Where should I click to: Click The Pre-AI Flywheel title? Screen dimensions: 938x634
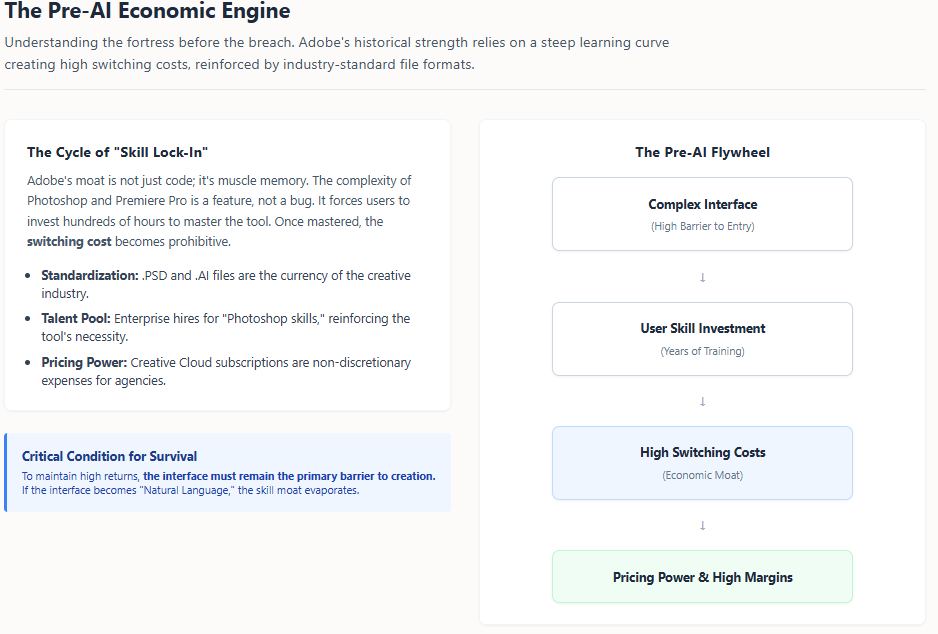[702, 152]
